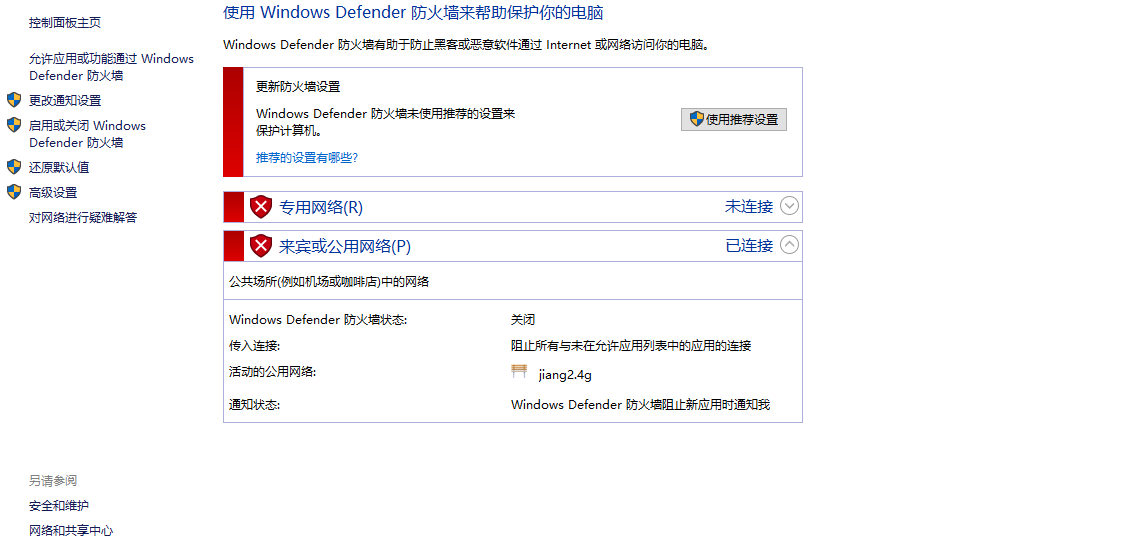Click 阻止所有与未在允许应用列表中的应用的连接 text
Image resolution: width=1123 pixels, height=559 pixels.
tap(631, 346)
